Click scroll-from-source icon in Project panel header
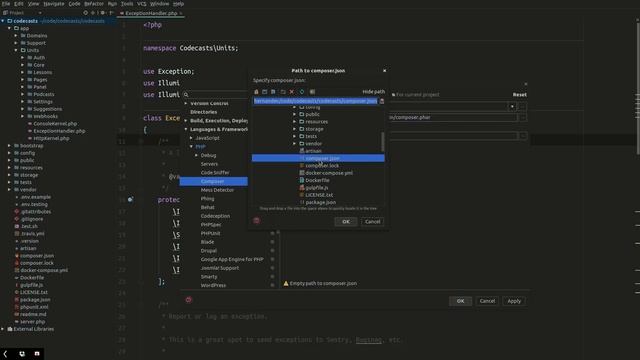 point(85,13)
